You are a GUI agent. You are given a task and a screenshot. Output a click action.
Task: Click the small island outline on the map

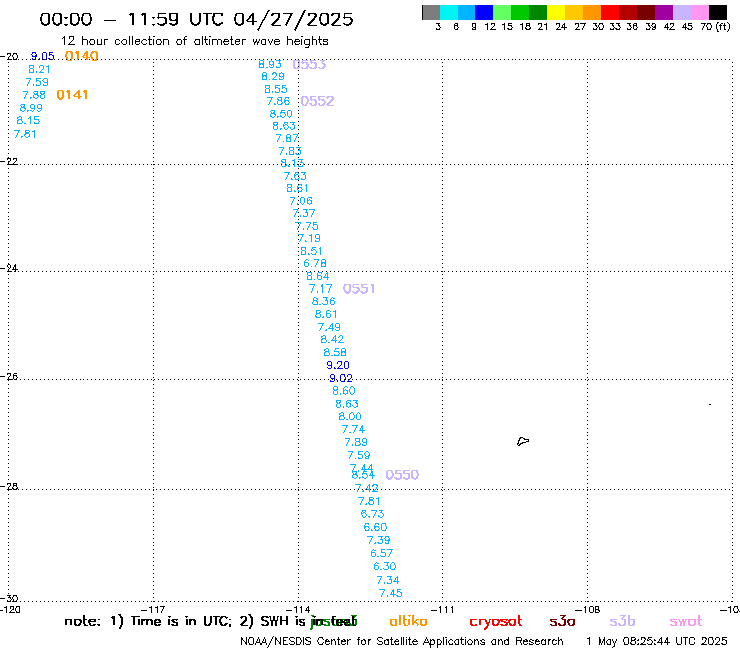pyautogui.click(x=523, y=441)
